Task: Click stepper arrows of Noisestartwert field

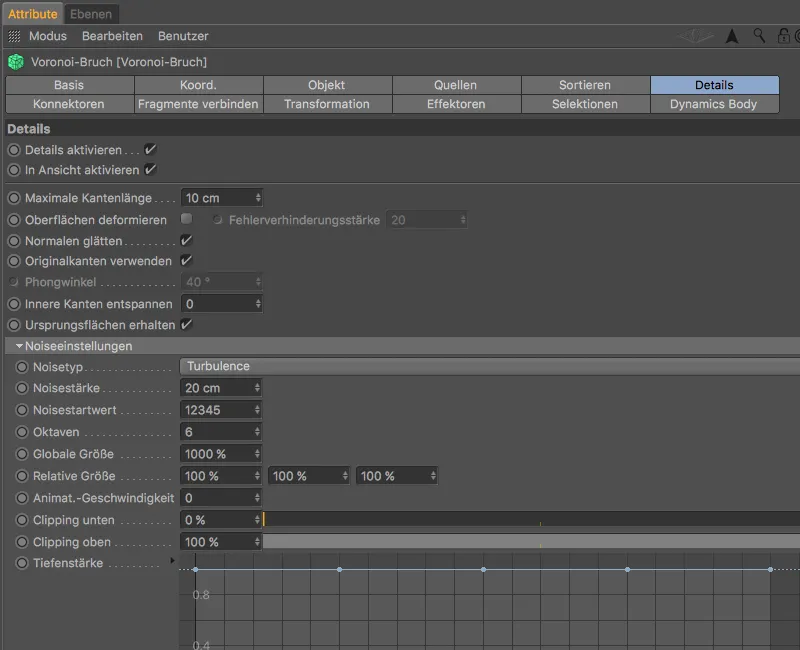Action: point(257,410)
